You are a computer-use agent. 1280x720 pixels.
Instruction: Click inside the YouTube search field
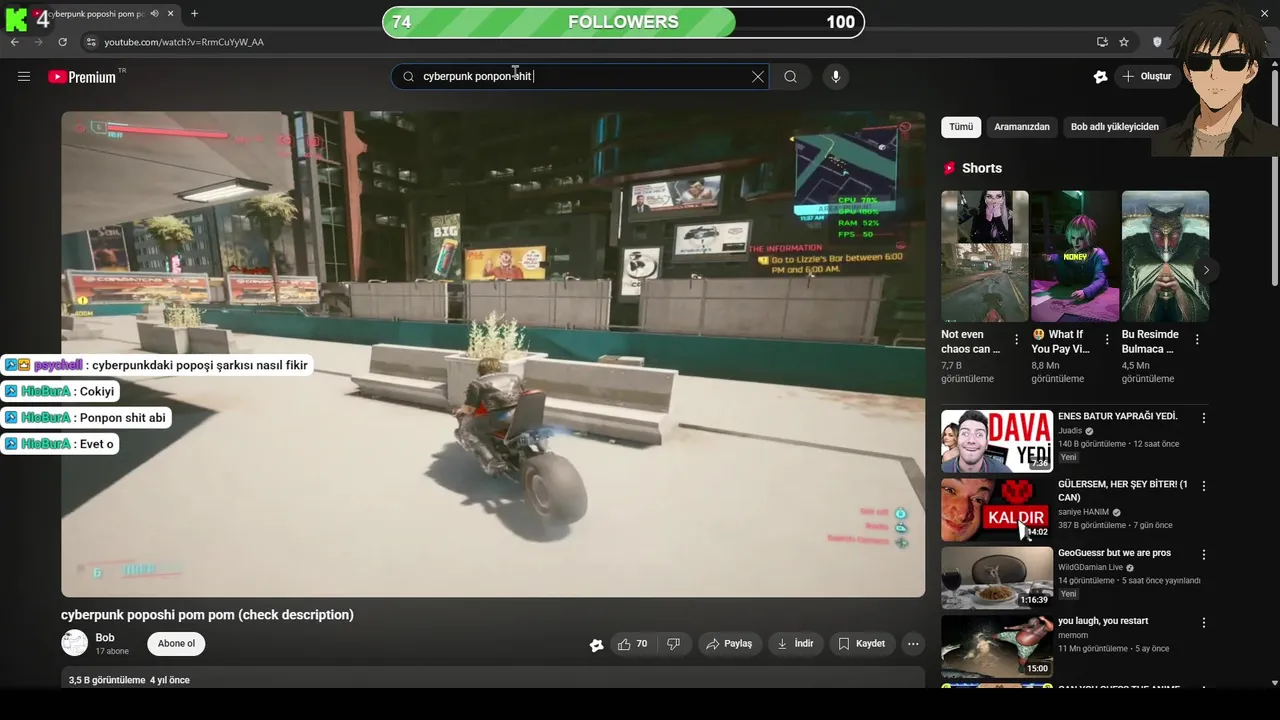(x=580, y=77)
